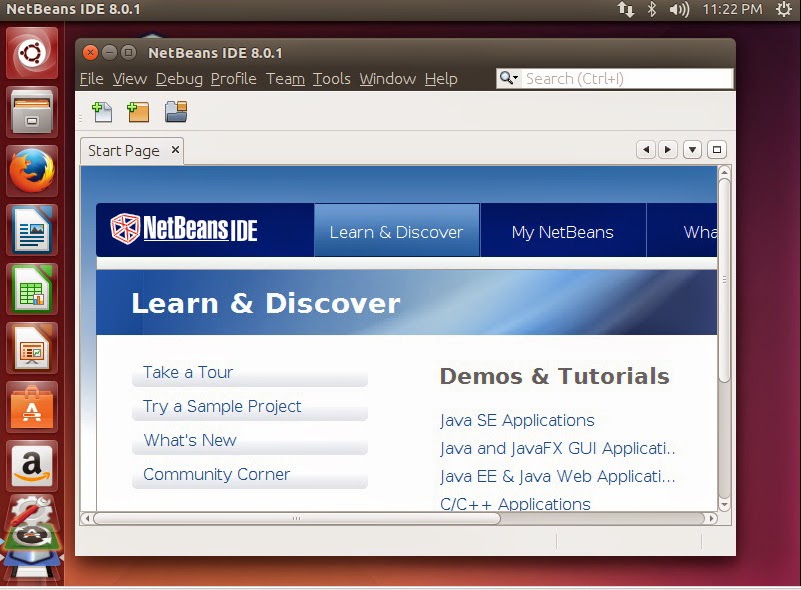The image size is (801, 590).
Task: Open Java SE Applications tutorial link
Action: [x=517, y=420]
